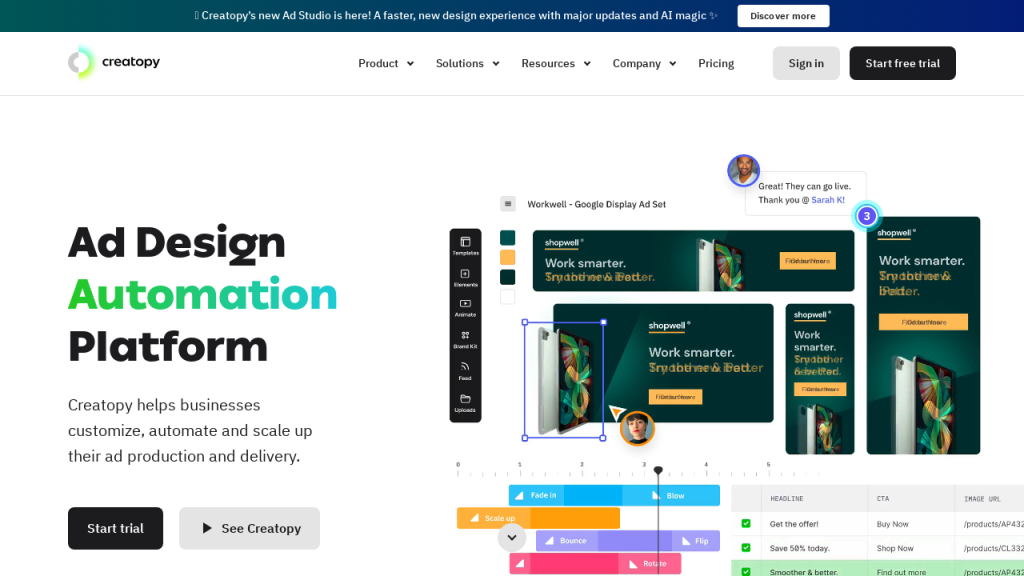Select the white color swatch
The width and height of the screenshot is (1024, 576).
507,297
